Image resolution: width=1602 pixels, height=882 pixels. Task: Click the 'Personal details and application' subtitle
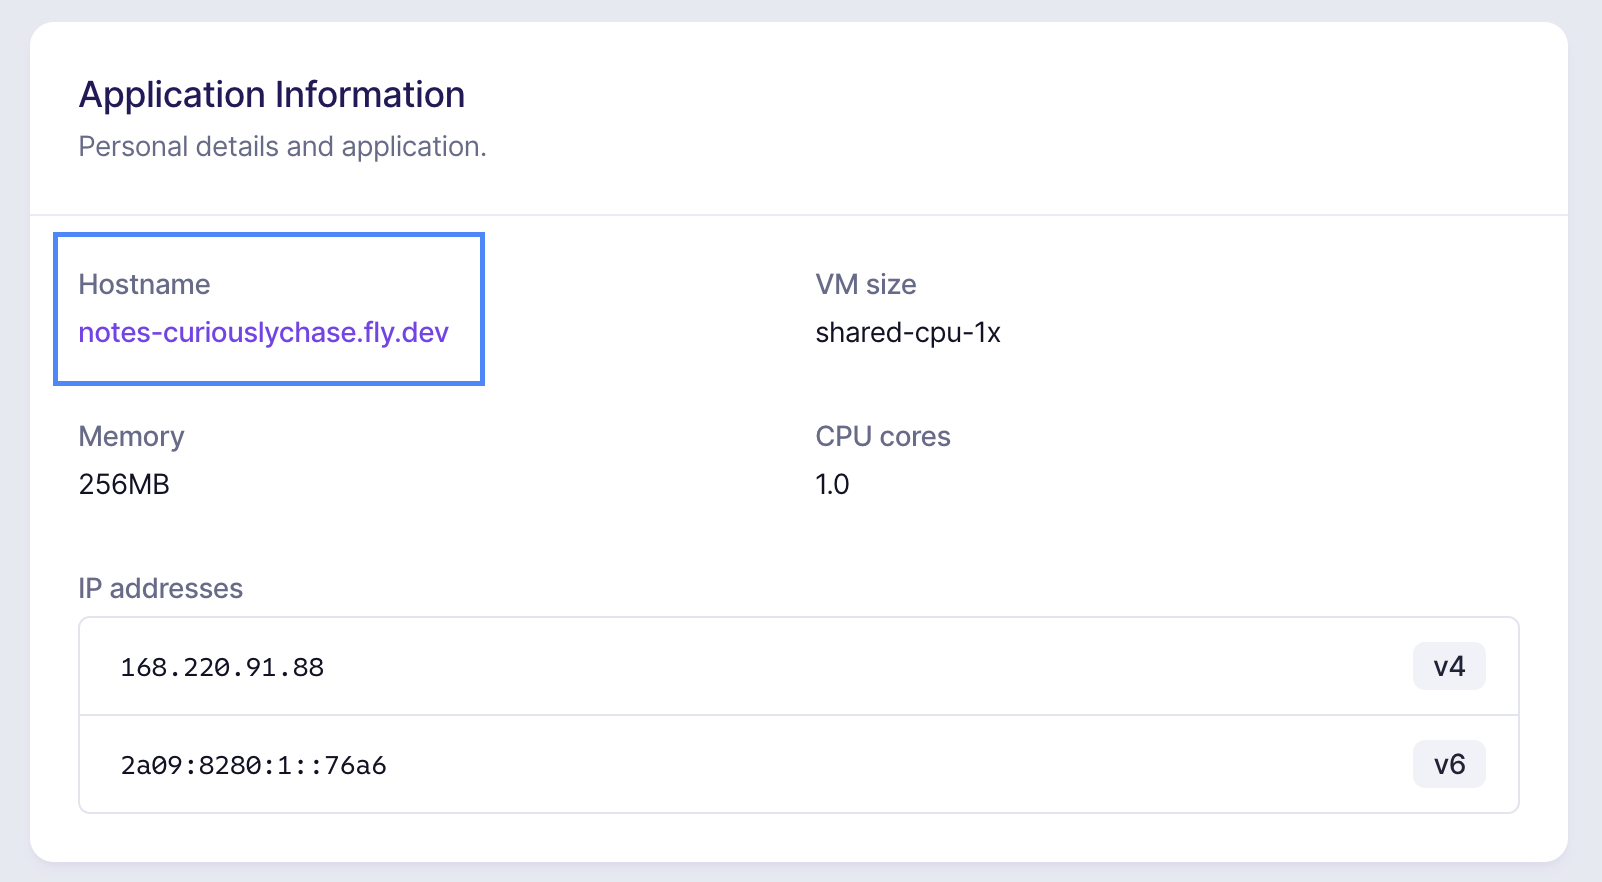coord(282,147)
